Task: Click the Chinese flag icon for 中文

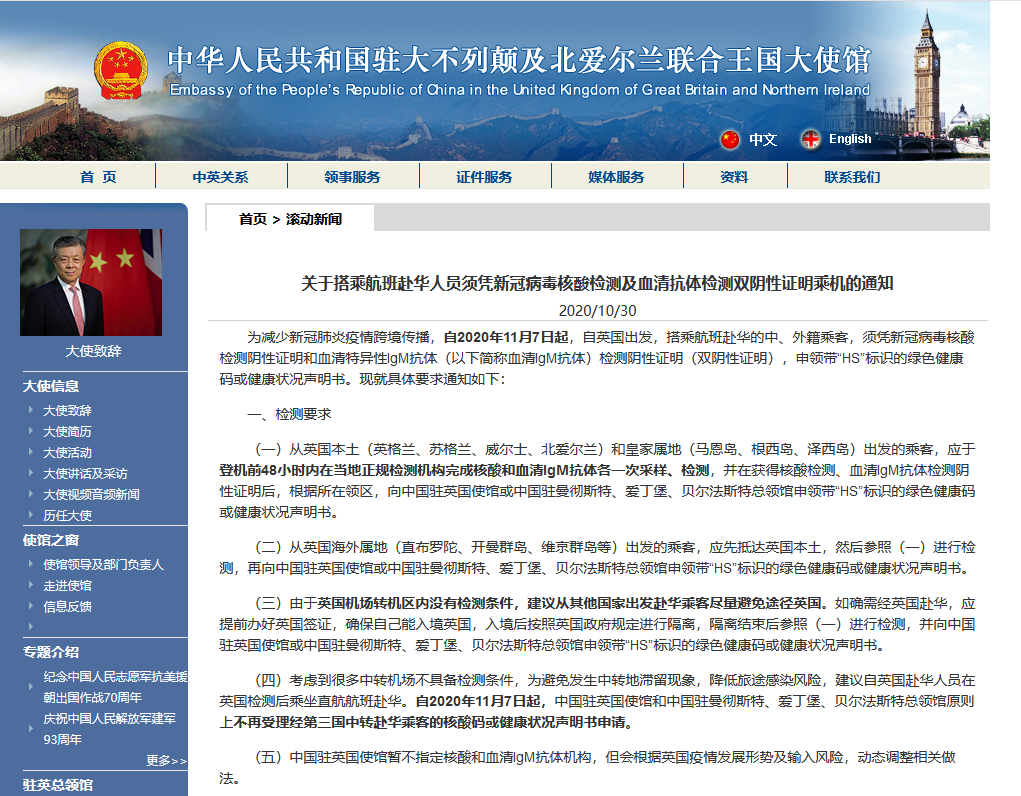Action: 730,139
